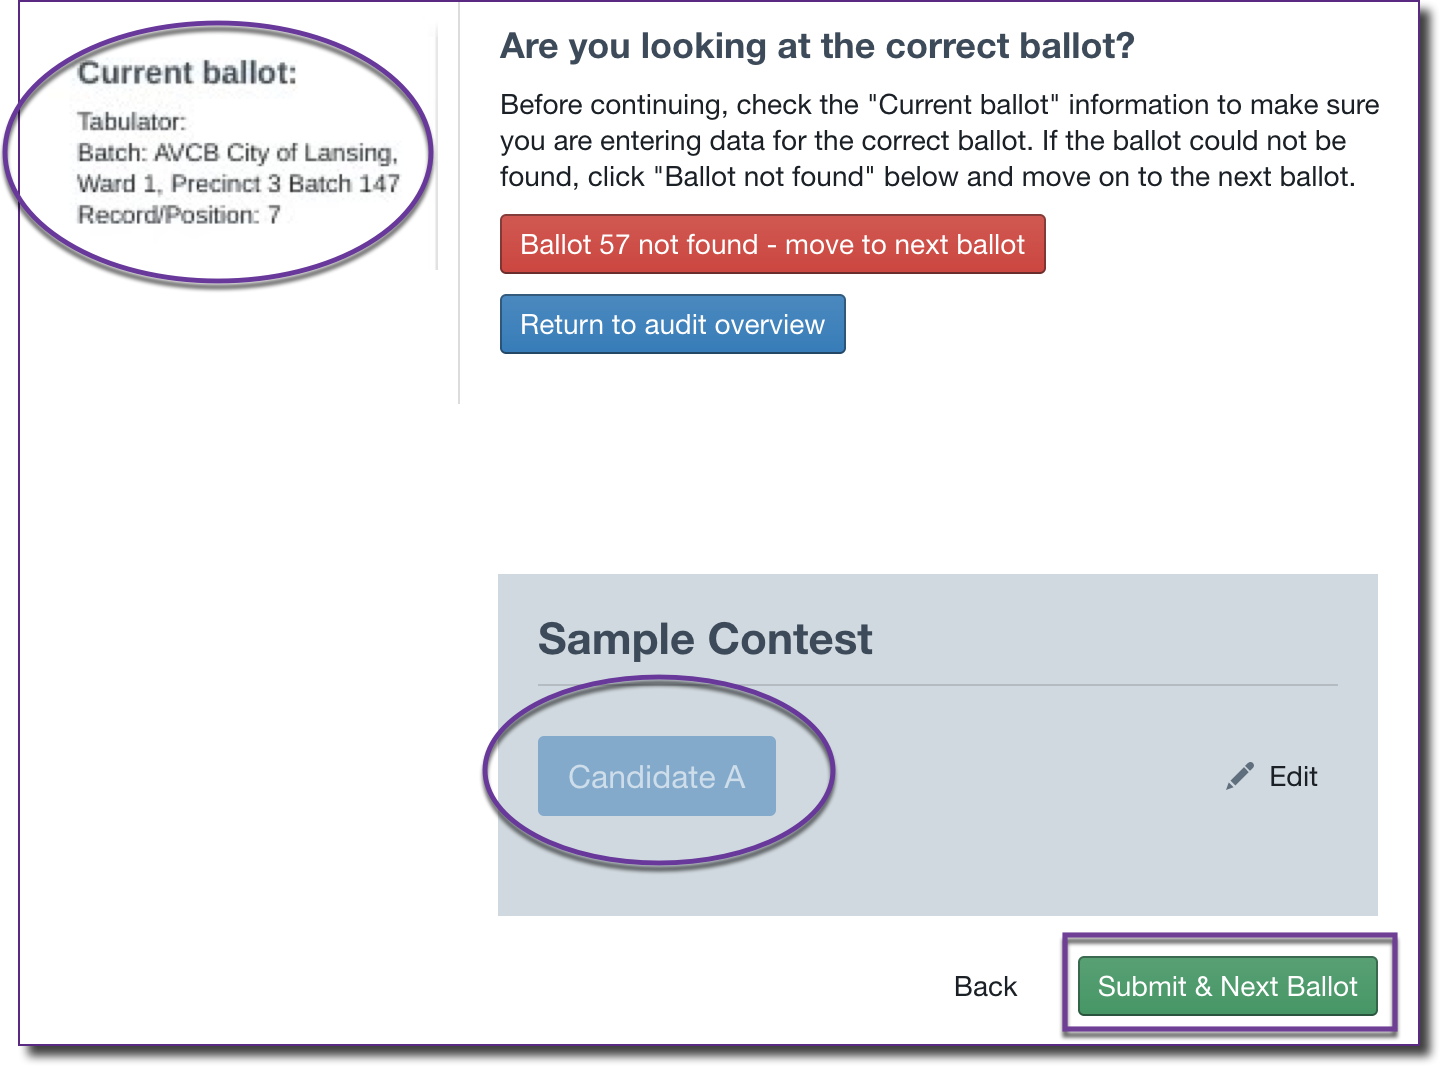Click Submit & Next Ballot button
The width and height of the screenshot is (1440, 1066).
coord(1227,986)
